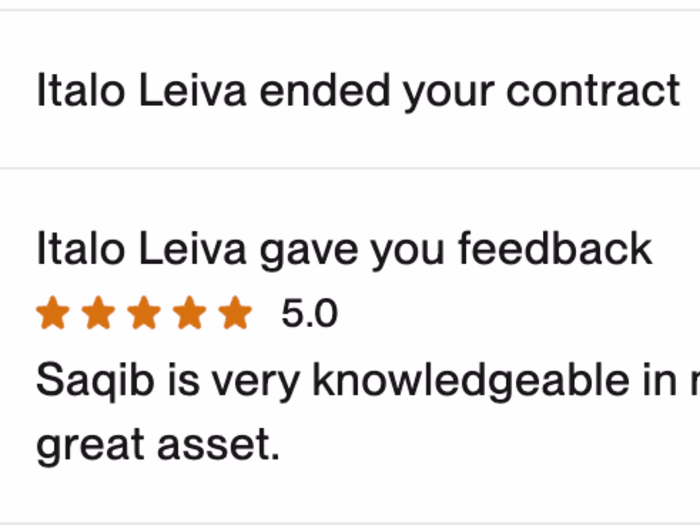Click the divider line between the two notifications
This screenshot has height=525, width=700.
click(350, 168)
